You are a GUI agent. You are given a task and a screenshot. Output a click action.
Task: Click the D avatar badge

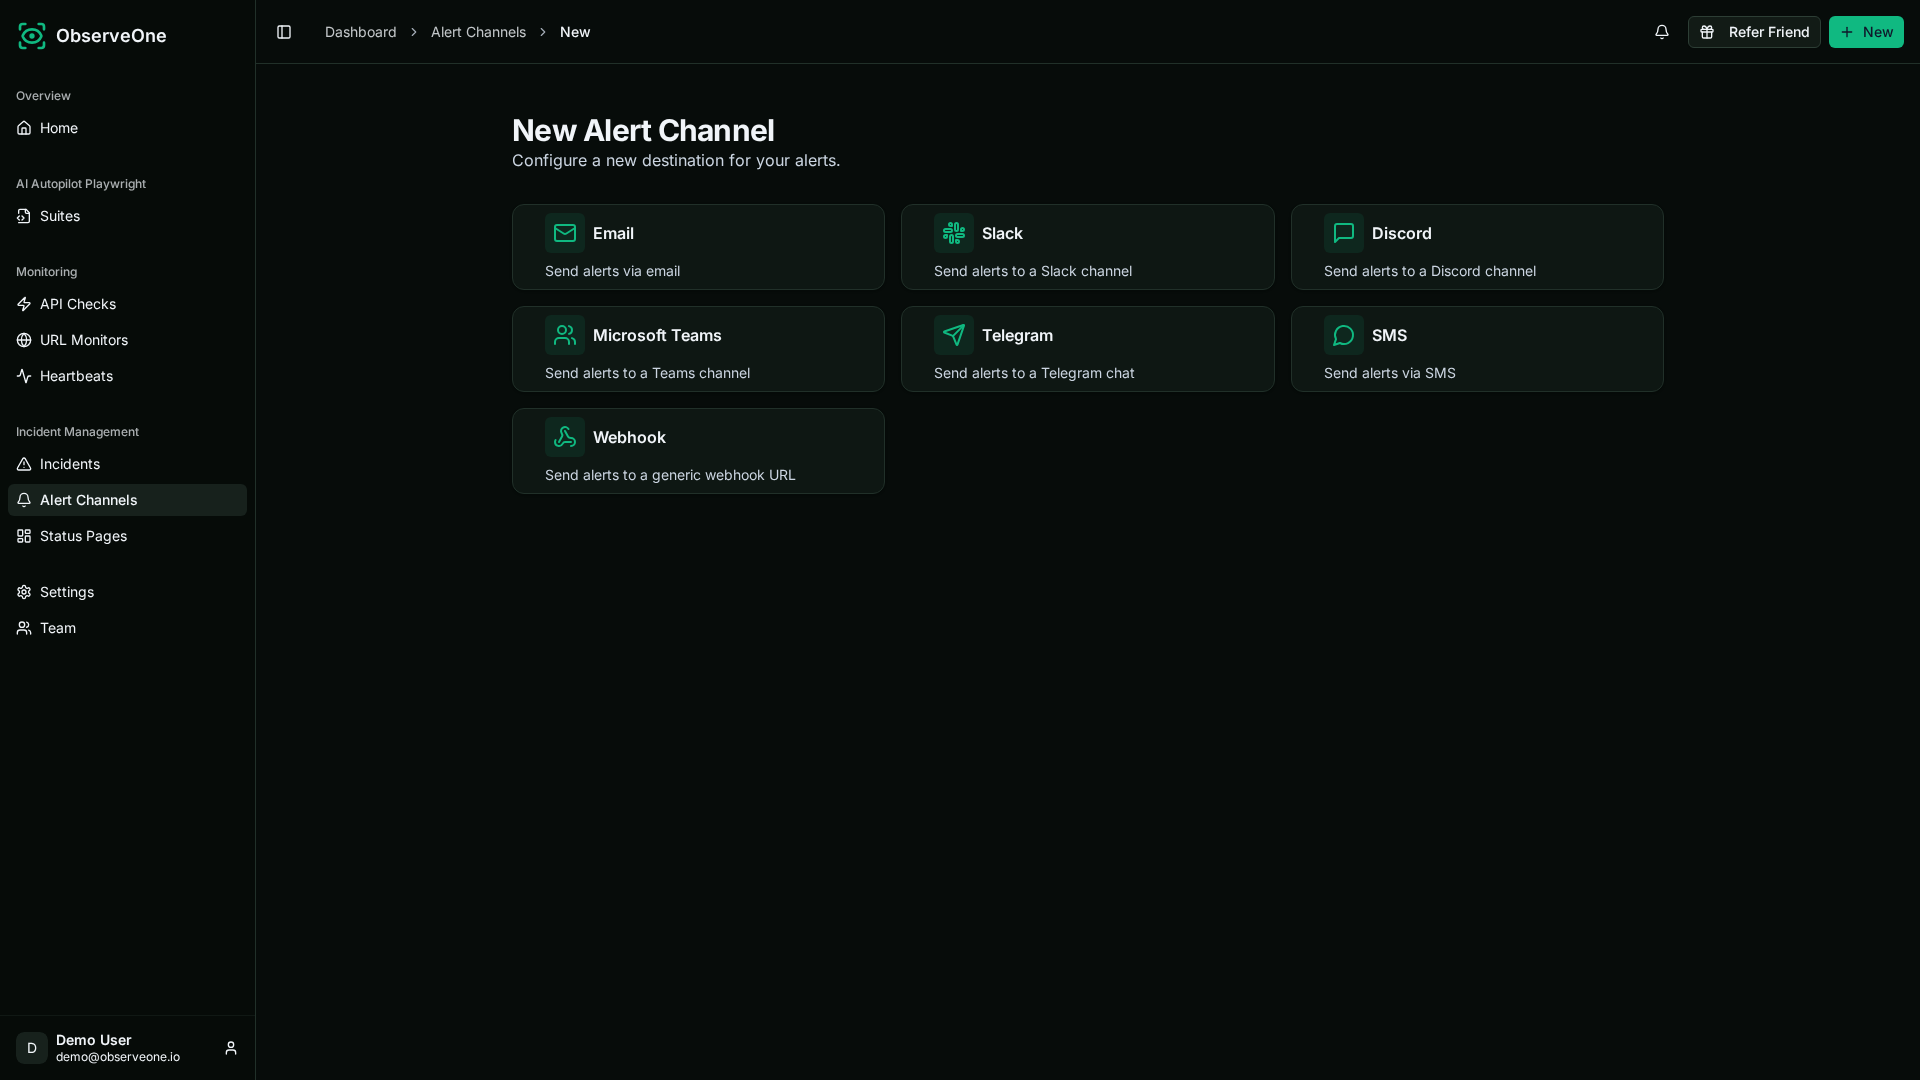tap(32, 1048)
